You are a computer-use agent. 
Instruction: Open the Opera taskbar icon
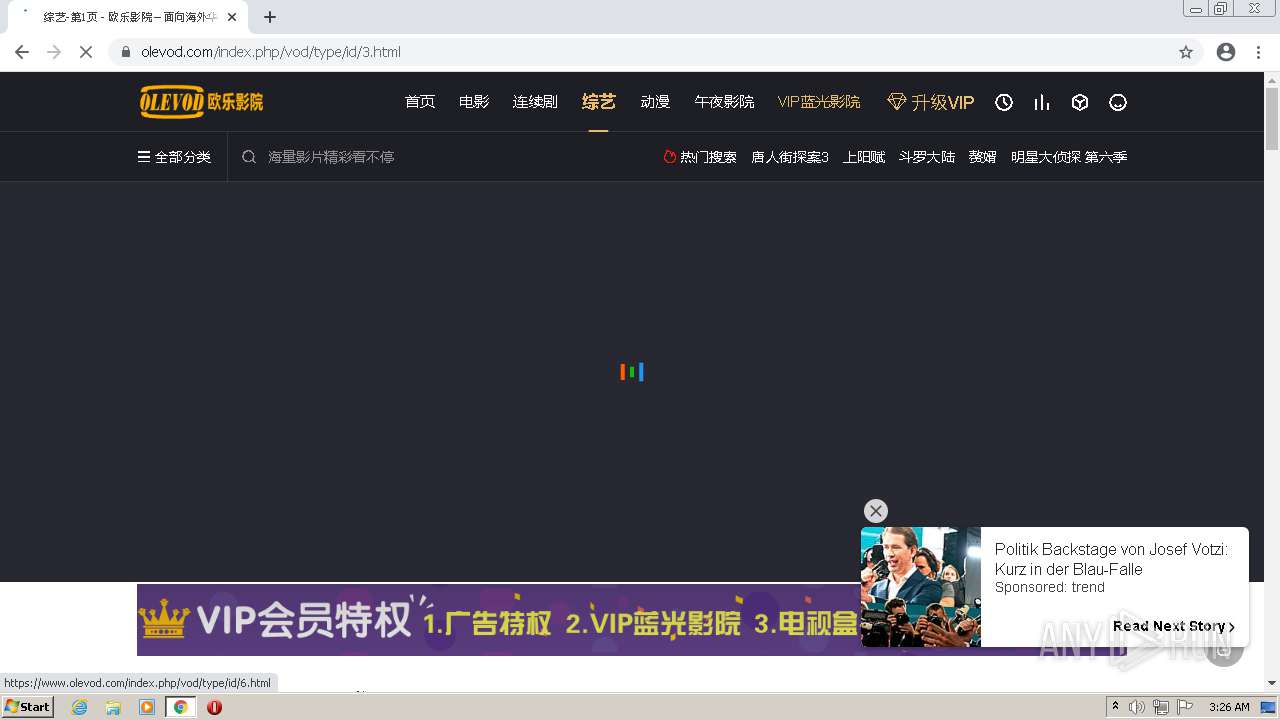pyautogui.click(x=214, y=707)
